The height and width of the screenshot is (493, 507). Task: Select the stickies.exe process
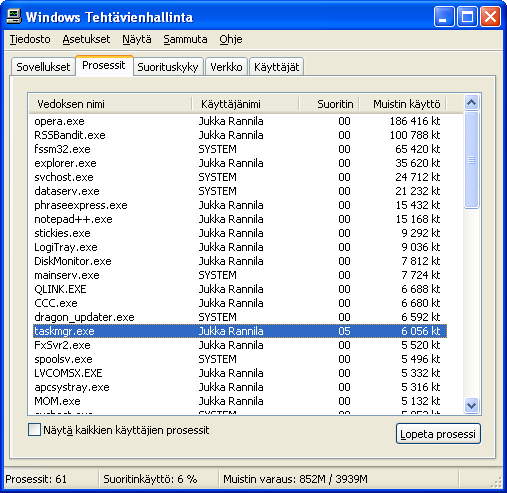pyautogui.click(x=240, y=233)
